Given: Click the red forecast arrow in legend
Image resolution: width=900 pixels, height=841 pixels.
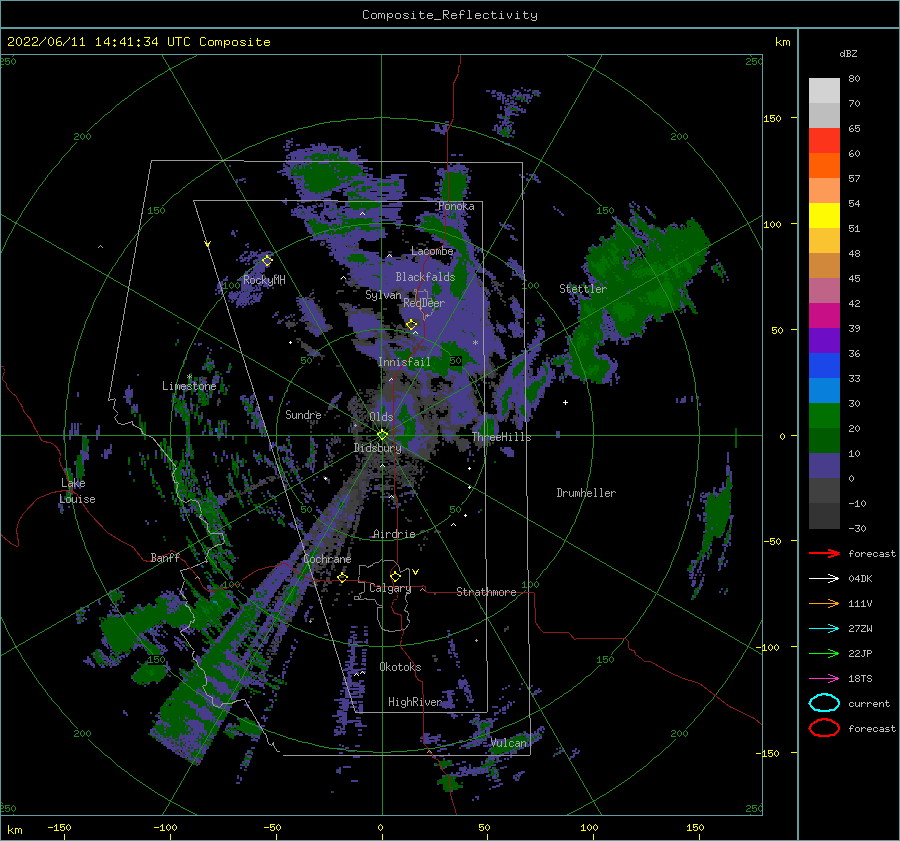Looking at the screenshot, I should tap(824, 553).
